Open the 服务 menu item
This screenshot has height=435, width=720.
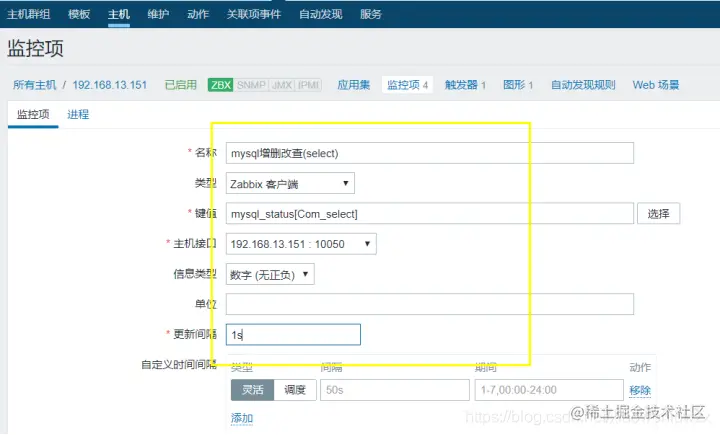371,14
